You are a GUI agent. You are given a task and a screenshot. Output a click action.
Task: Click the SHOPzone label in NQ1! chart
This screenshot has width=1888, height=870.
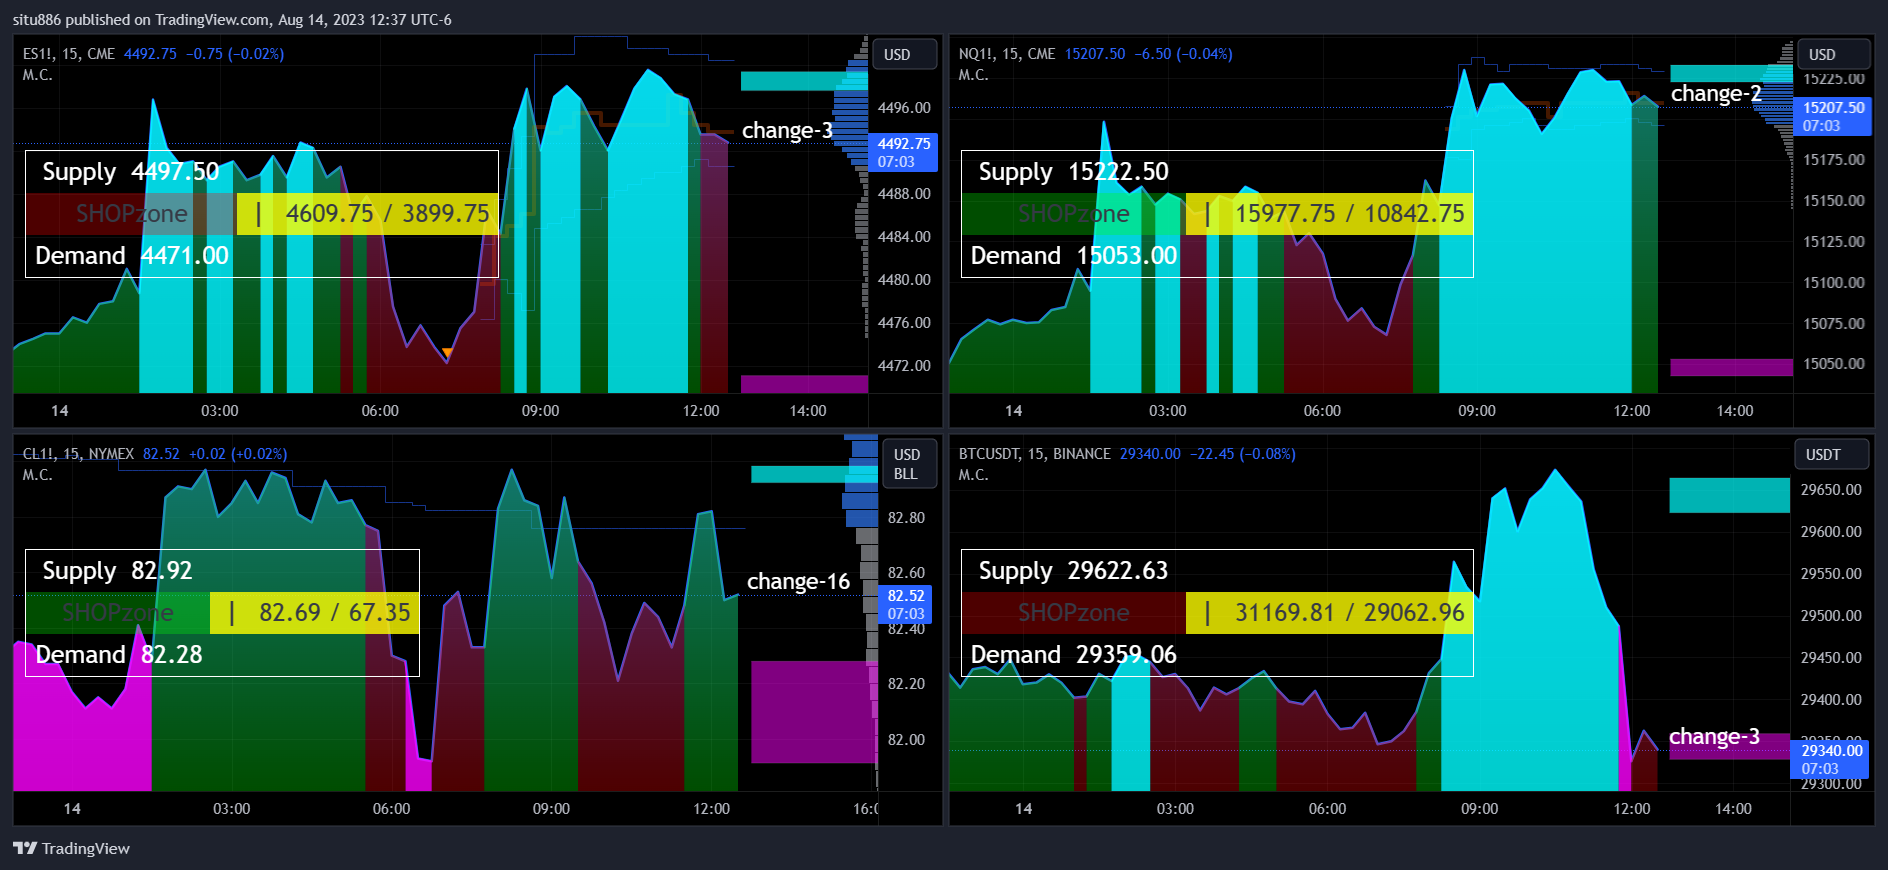(1073, 214)
